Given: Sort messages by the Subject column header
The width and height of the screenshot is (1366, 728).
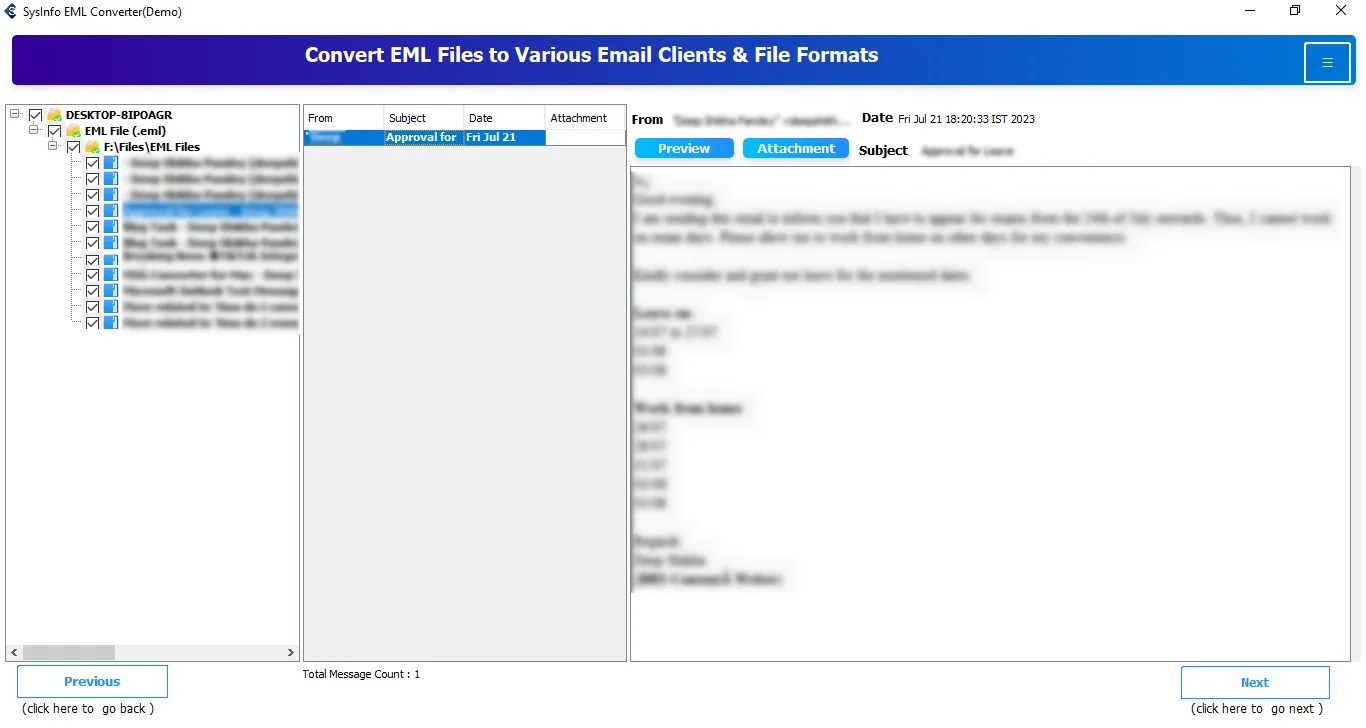Looking at the screenshot, I should coord(424,118).
